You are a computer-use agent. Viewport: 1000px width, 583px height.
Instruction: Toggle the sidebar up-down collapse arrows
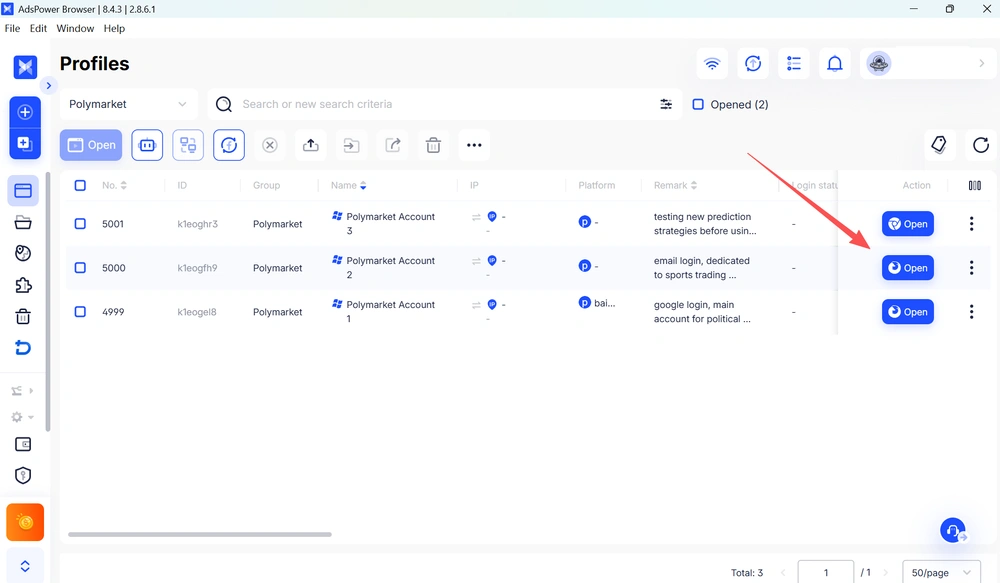pos(25,566)
